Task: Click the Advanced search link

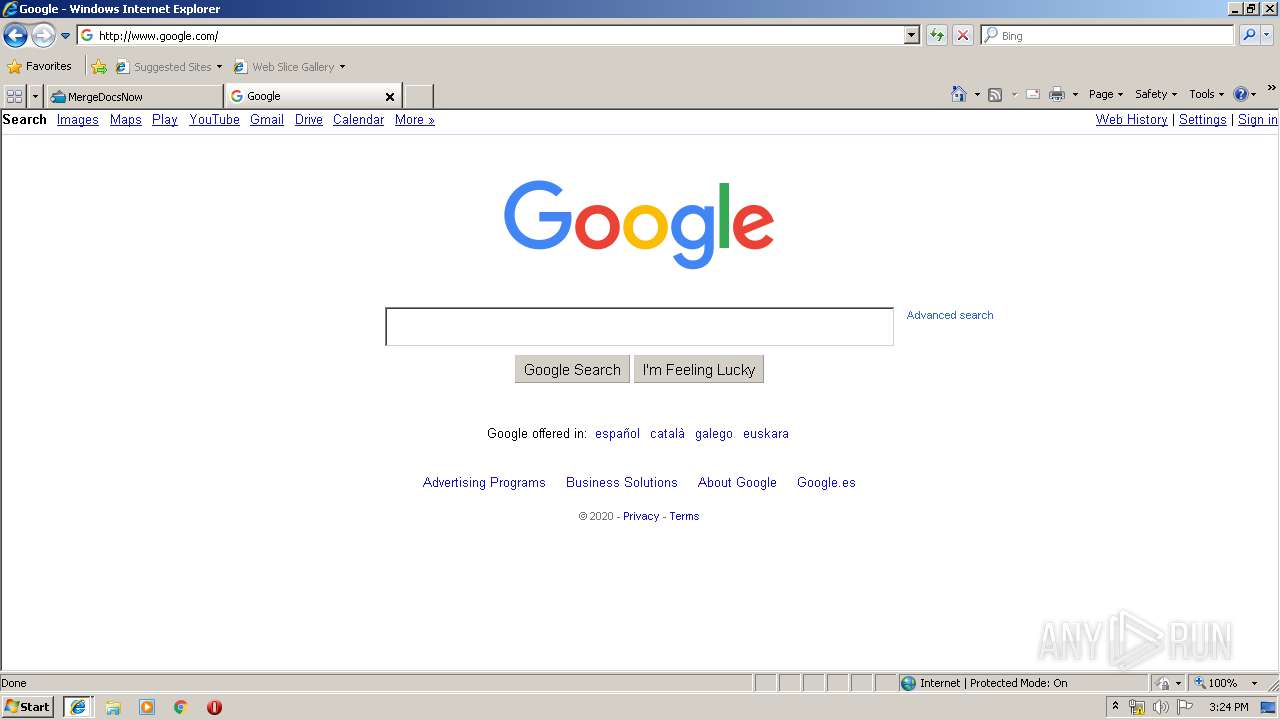Action: click(949, 315)
